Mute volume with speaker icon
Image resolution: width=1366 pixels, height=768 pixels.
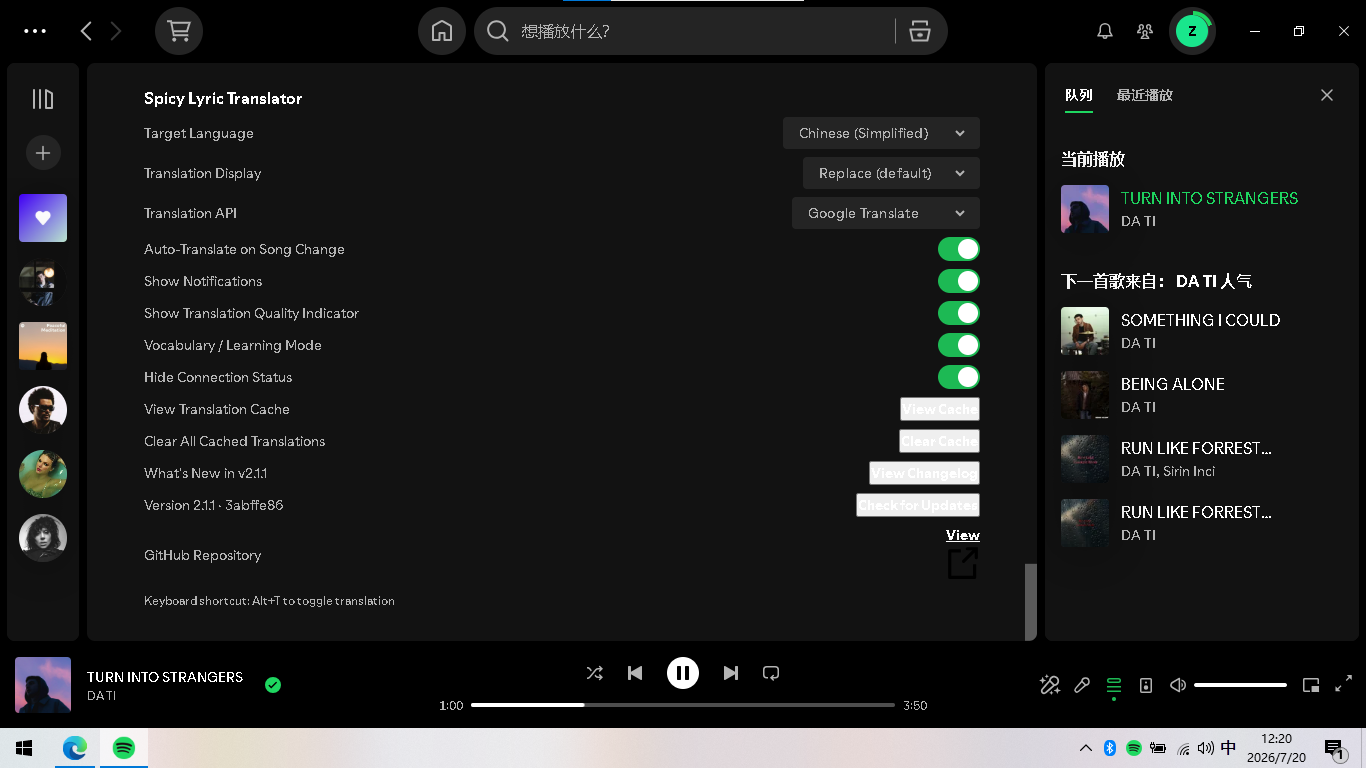(x=1178, y=685)
